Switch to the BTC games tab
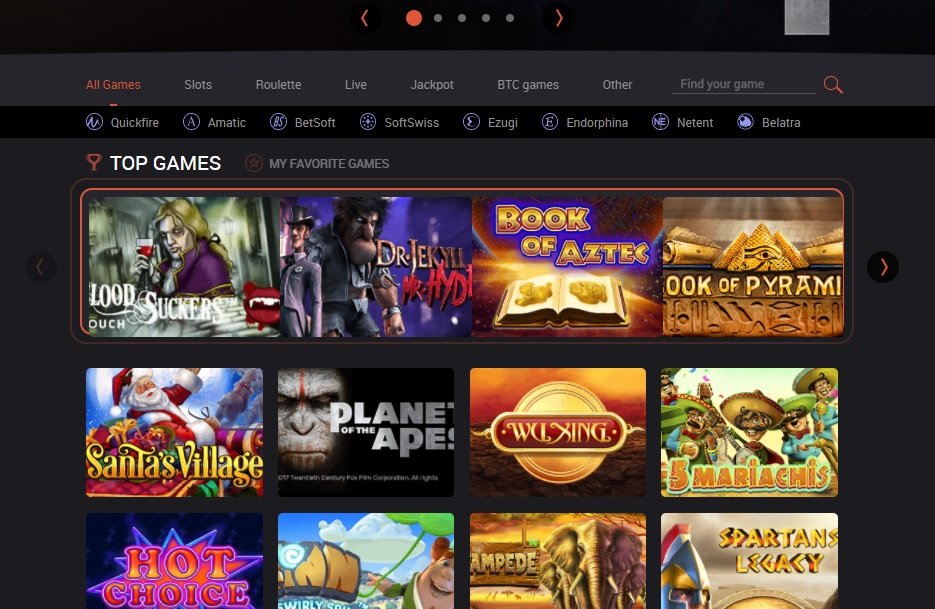This screenshot has height=609, width=935. pyautogui.click(x=528, y=85)
